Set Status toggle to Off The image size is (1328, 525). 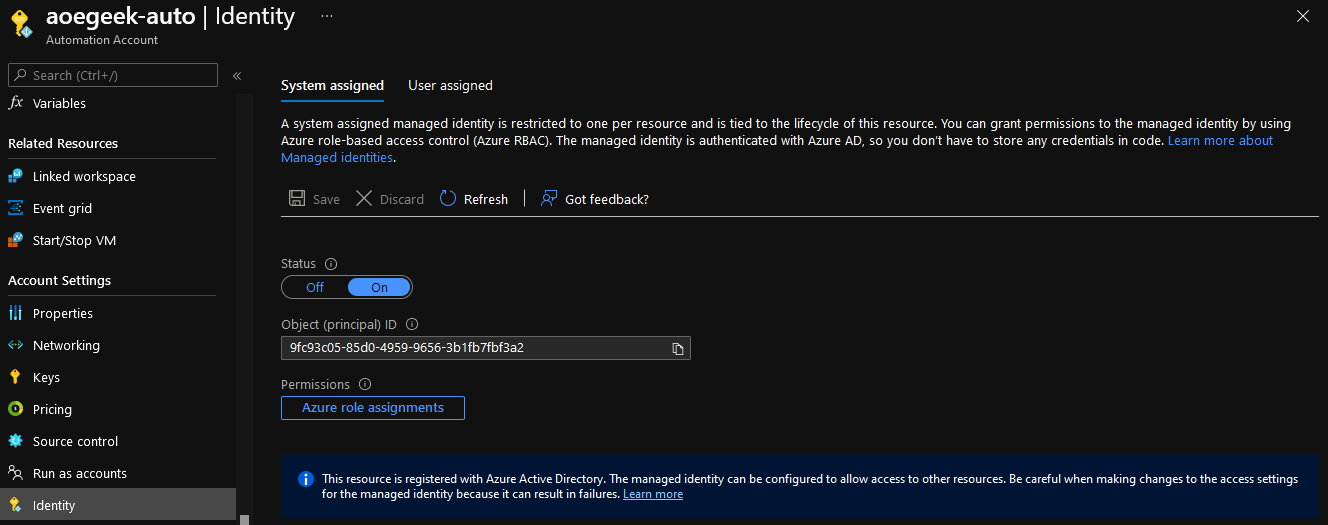click(315, 287)
